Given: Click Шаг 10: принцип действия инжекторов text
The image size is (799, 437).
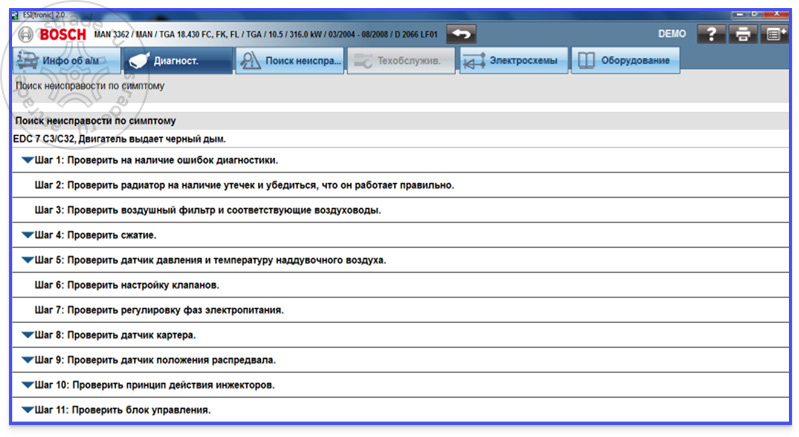Looking at the screenshot, I should [155, 385].
